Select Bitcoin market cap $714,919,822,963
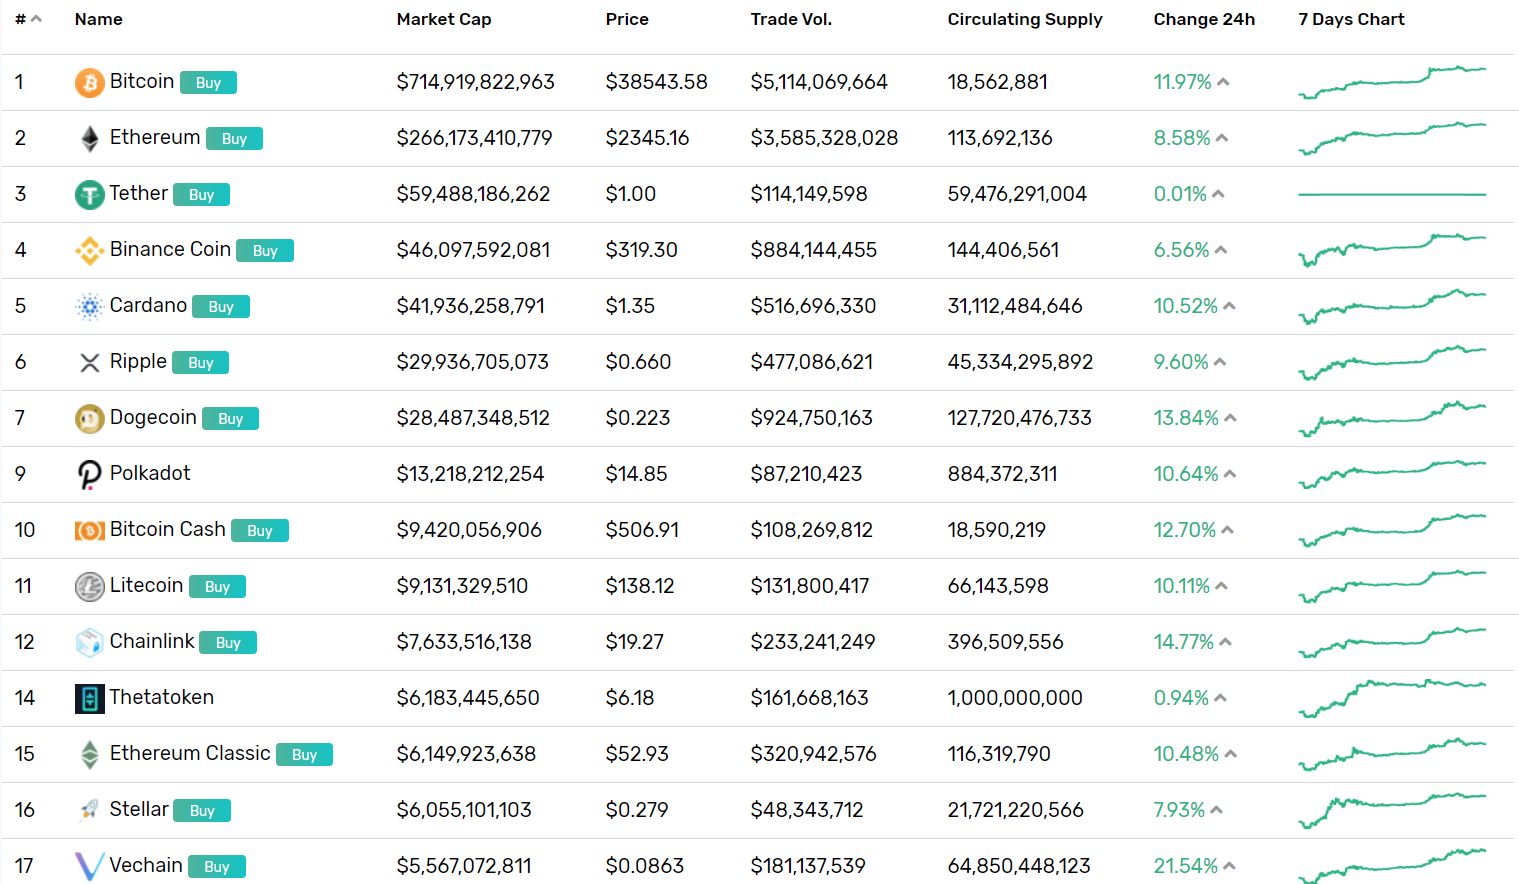Viewport: 1519px width, 884px height. tap(476, 82)
